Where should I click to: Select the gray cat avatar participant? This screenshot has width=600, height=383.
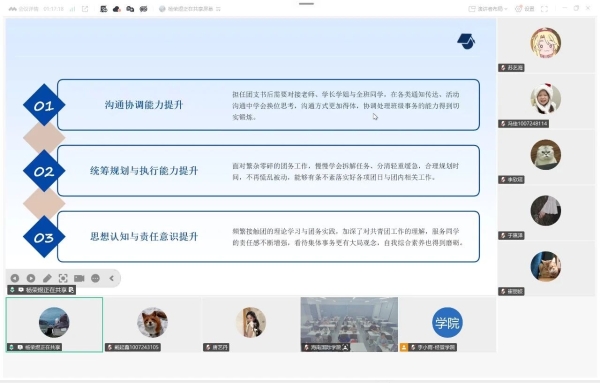tap(546, 155)
